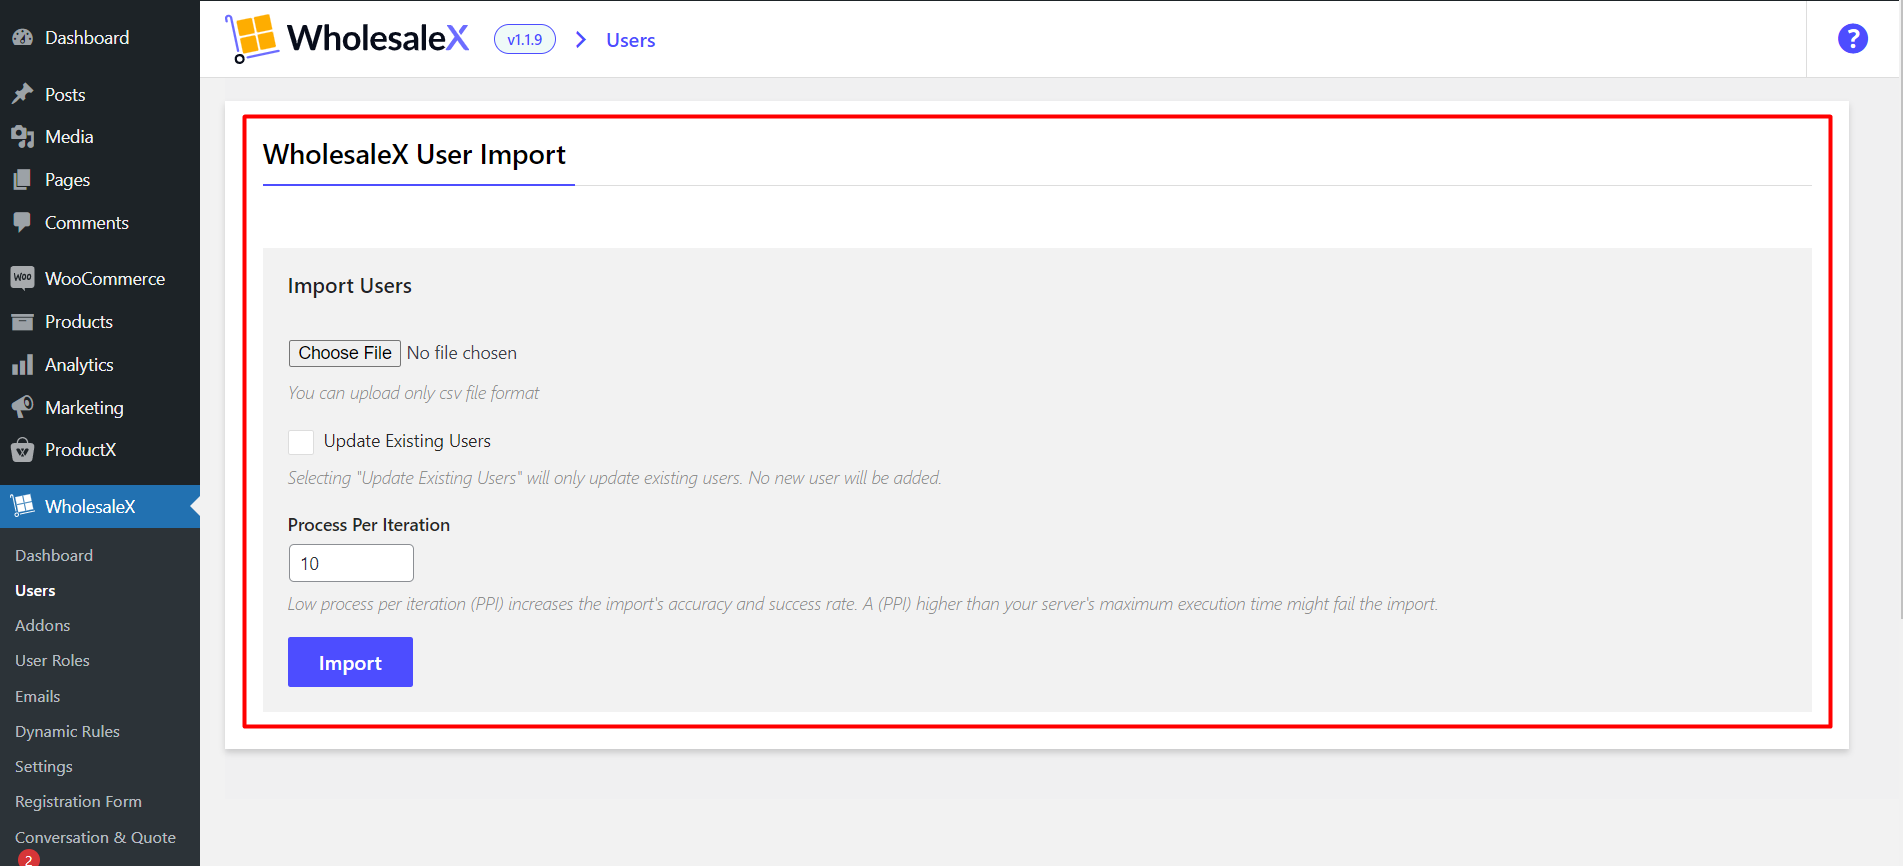Viewport: 1903px width, 866px height.
Task: Click the Choose File button
Action: (345, 353)
